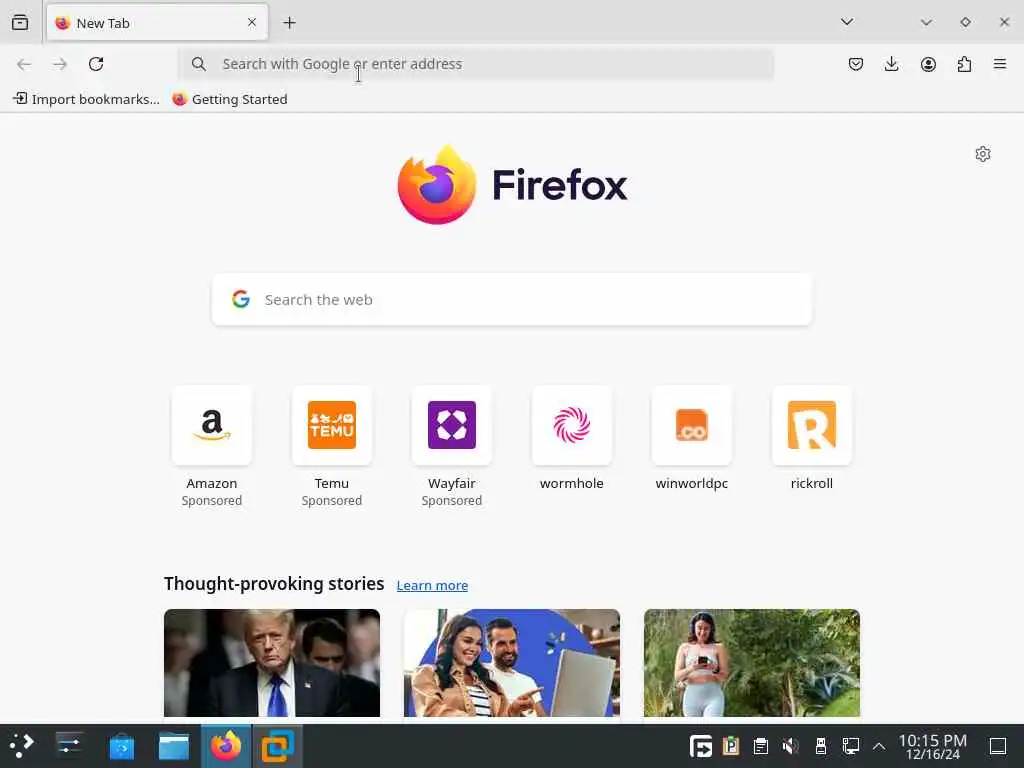Click Learn more link beside stories heading
This screenshot has width=1024, height=768.
[432, 585]
